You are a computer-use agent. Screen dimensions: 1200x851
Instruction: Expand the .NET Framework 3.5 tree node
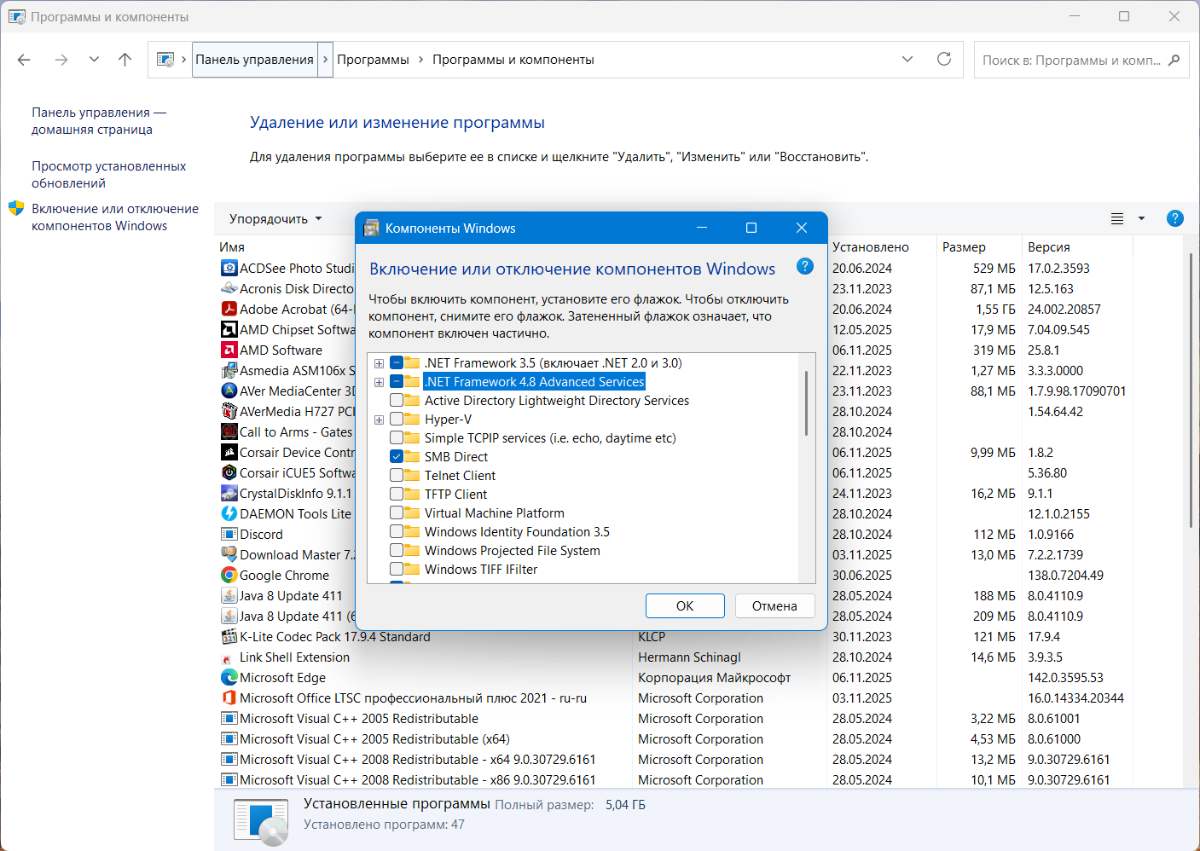(x=379, y=363)
